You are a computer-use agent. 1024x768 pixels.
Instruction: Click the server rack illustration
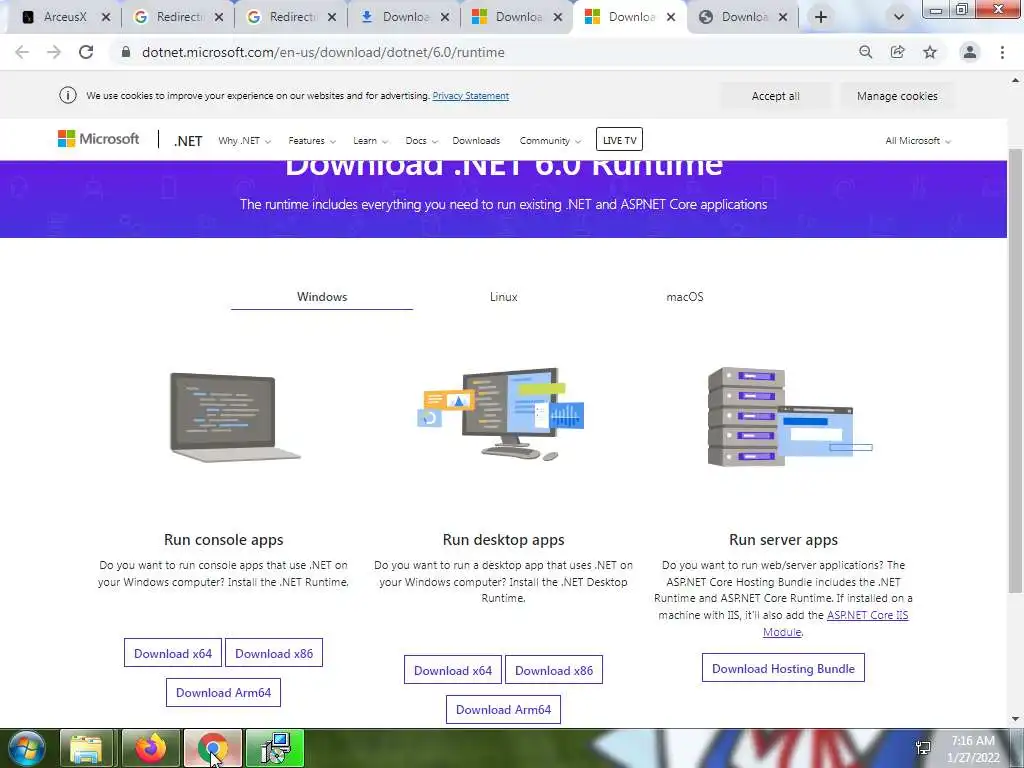tap(790, 417)
